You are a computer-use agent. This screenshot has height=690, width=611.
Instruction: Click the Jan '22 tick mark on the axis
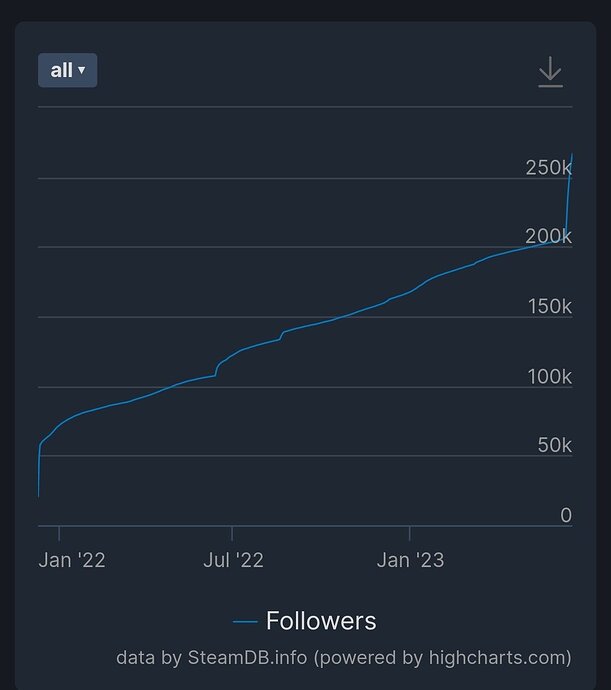(59, 532)
